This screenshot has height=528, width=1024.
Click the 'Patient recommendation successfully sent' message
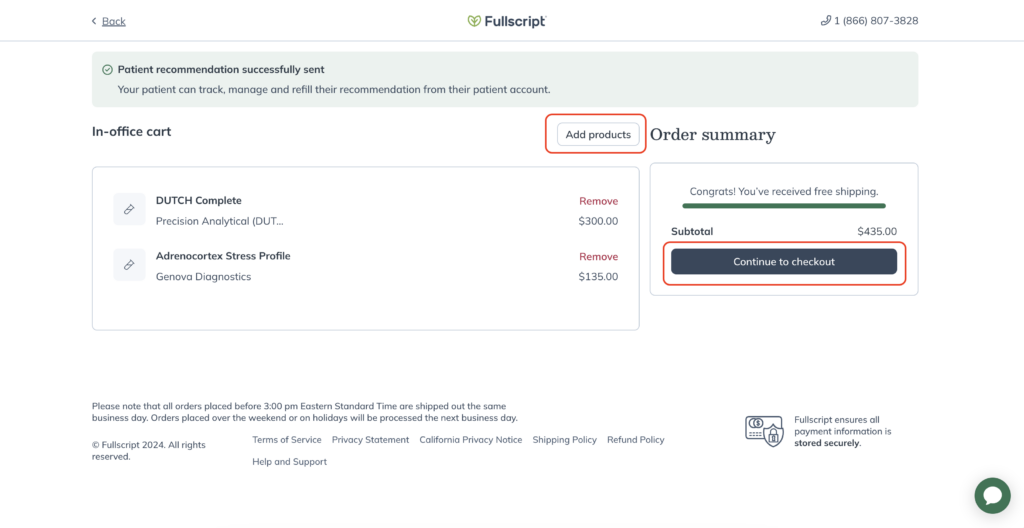pyautogui.click(x=221, y=69)
